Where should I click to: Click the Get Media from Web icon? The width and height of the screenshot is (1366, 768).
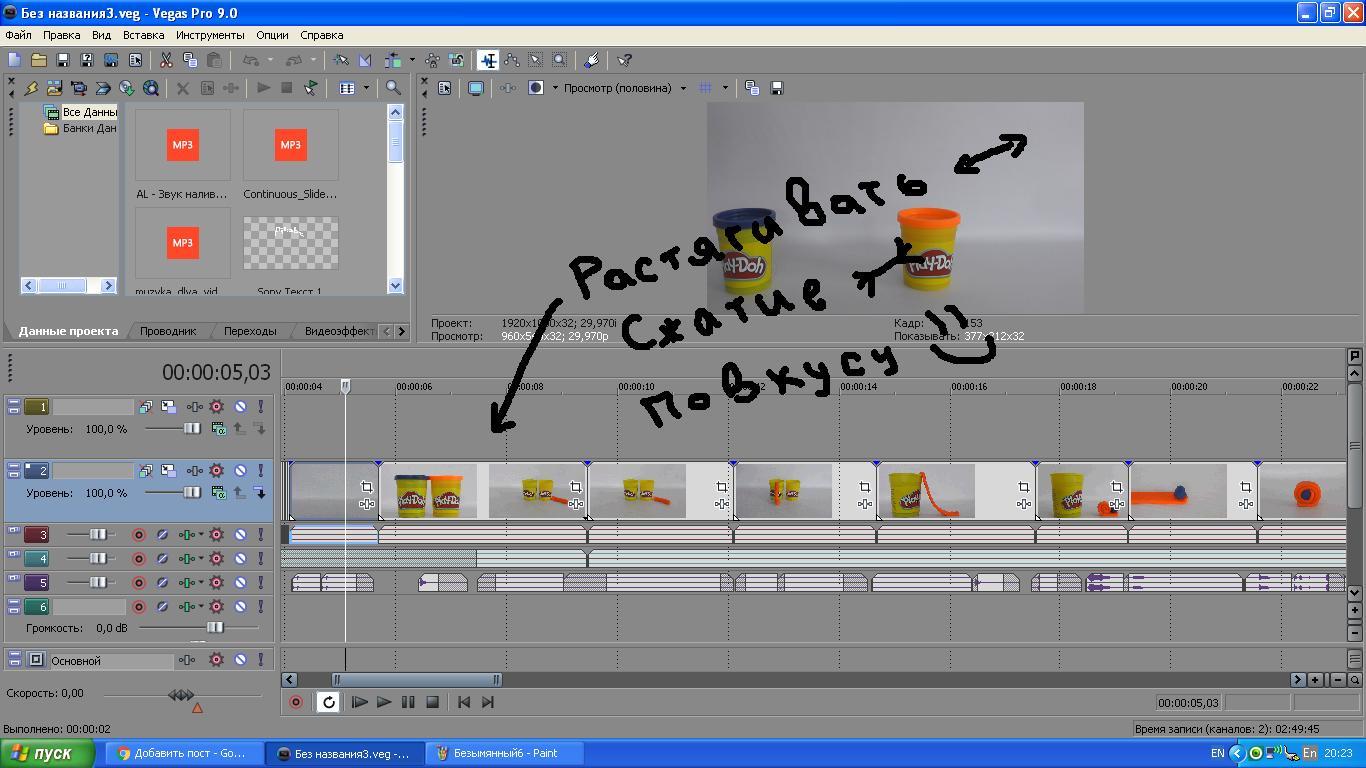click(x=151, y=88)
